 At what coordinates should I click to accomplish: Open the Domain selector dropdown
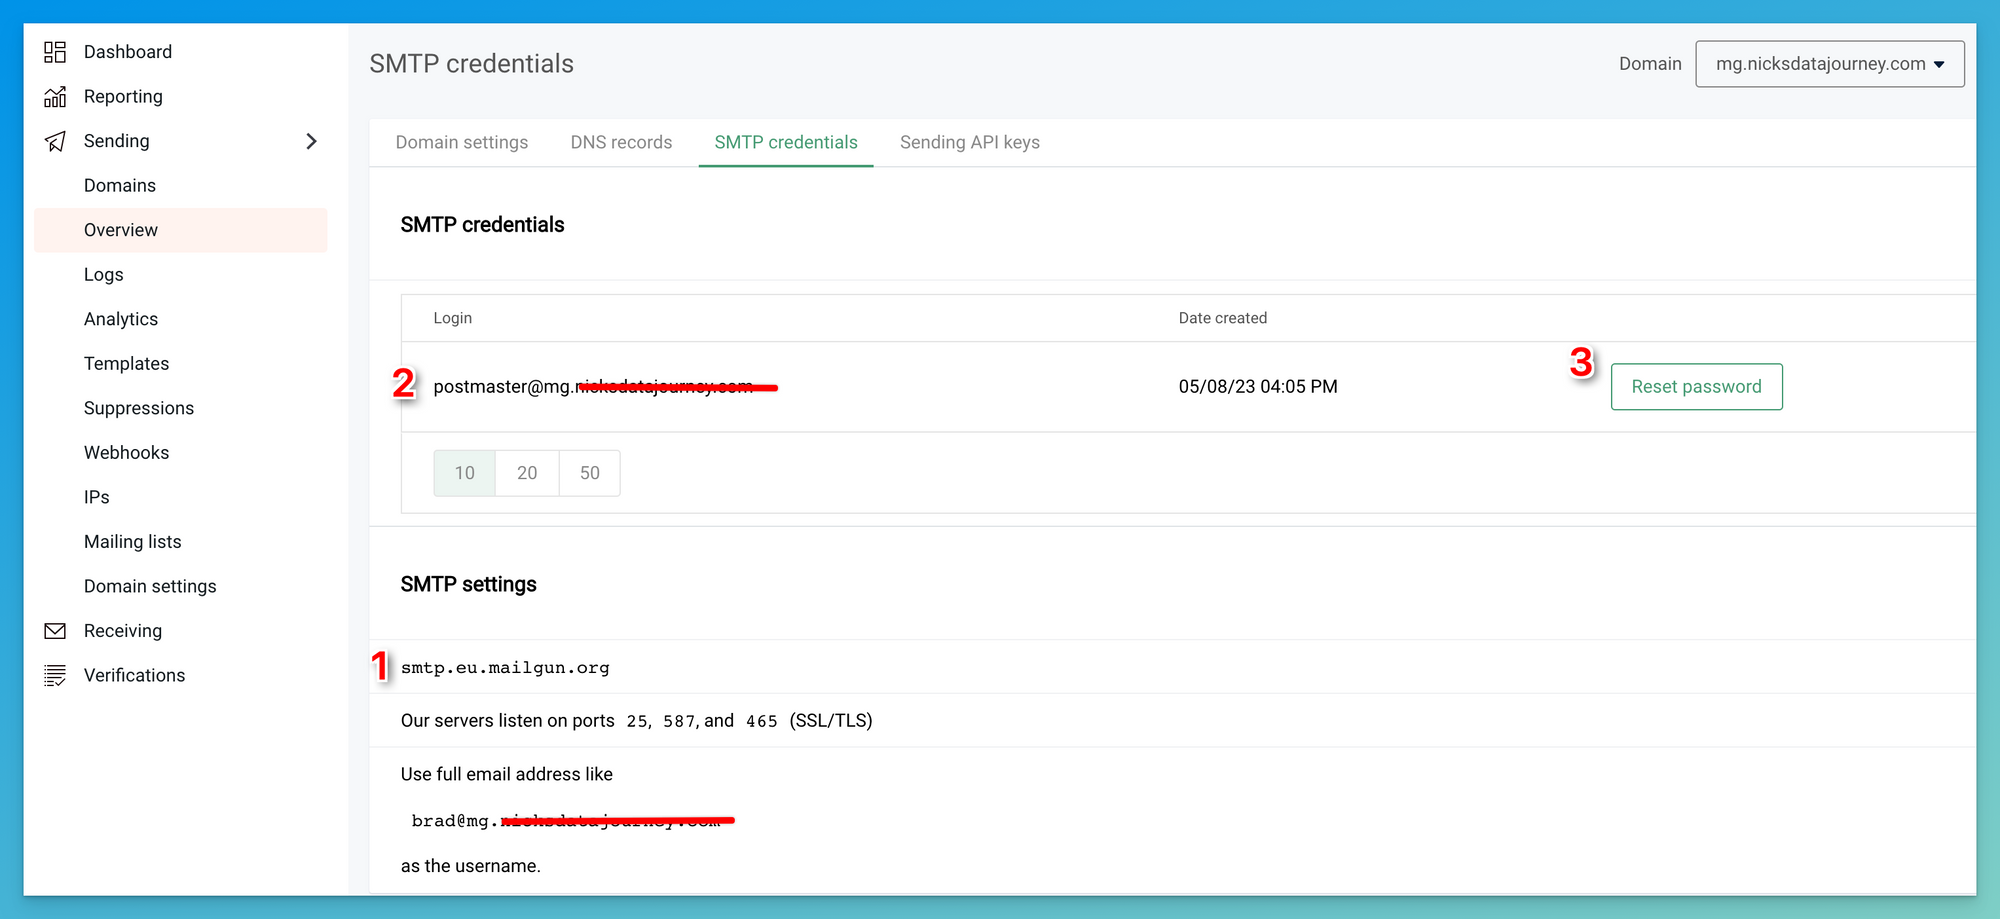(1829, 64)
